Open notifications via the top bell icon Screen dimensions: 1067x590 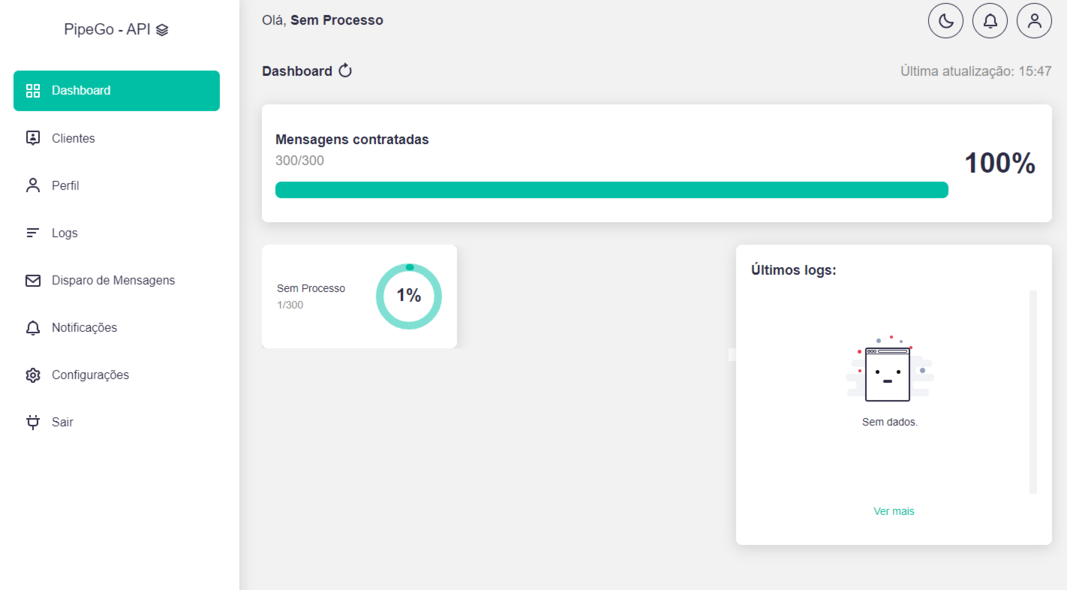click(989, 21)
